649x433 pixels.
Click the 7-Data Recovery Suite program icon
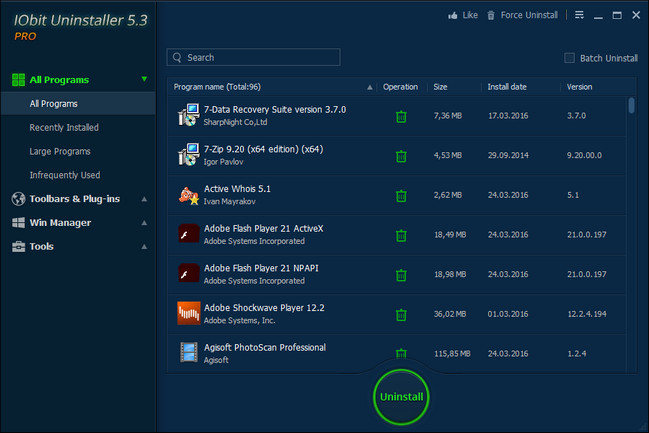(x=189, y=115)
